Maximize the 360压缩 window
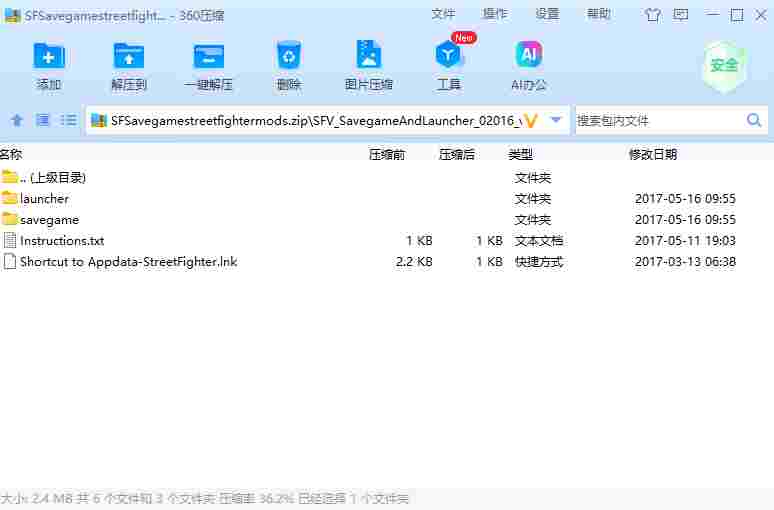774x510 pixels. pyautogui.click(x=736, y=15)
